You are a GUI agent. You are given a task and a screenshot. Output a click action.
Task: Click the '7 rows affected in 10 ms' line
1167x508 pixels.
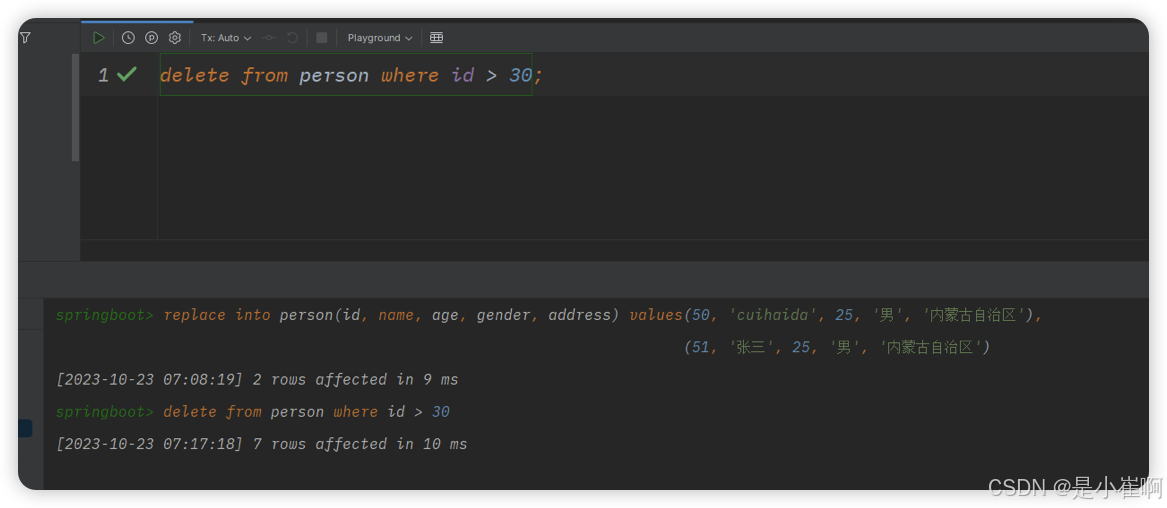click(x=261, y=444)
